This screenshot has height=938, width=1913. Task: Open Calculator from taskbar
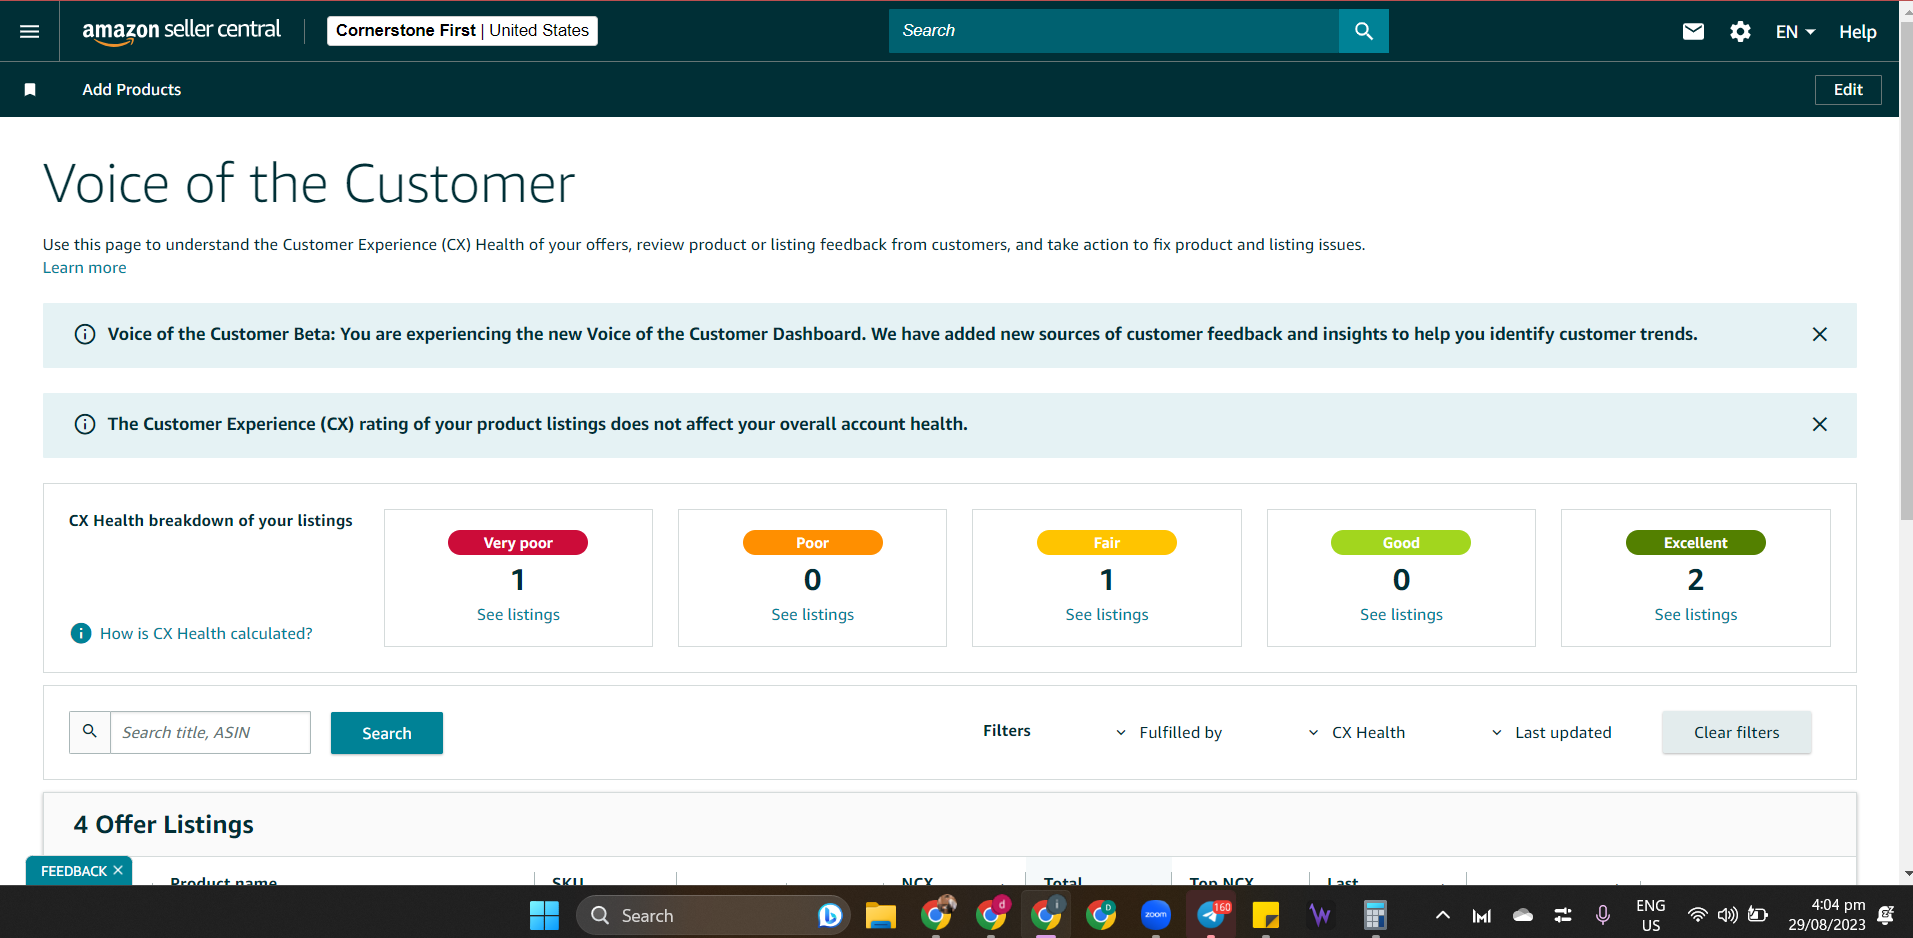[x=1376, y=915]
